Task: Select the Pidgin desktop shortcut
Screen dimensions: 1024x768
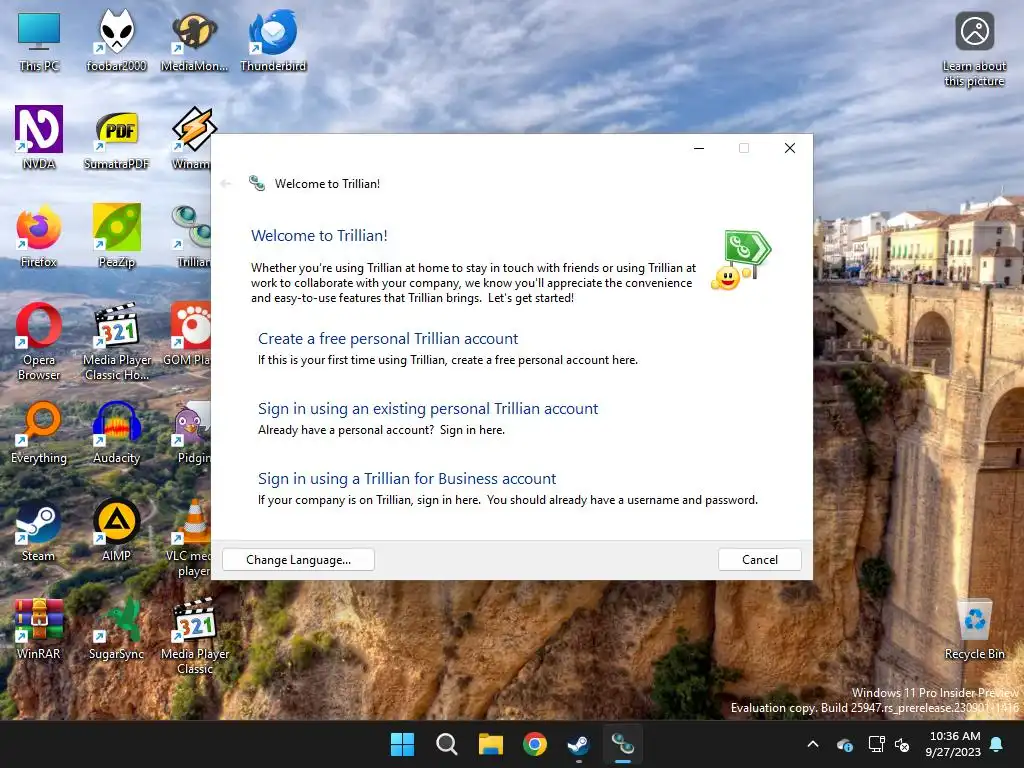Action: pyautogui.click(x=193, y=432)
